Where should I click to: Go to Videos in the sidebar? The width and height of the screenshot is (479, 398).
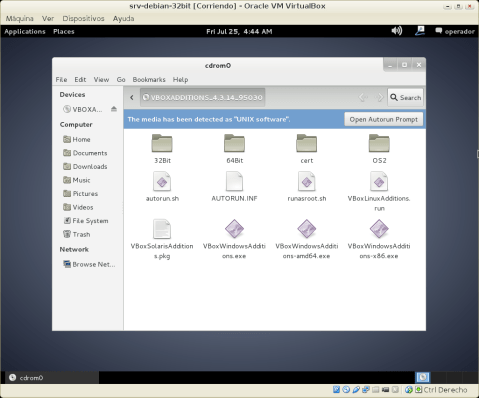click(78, 207)
